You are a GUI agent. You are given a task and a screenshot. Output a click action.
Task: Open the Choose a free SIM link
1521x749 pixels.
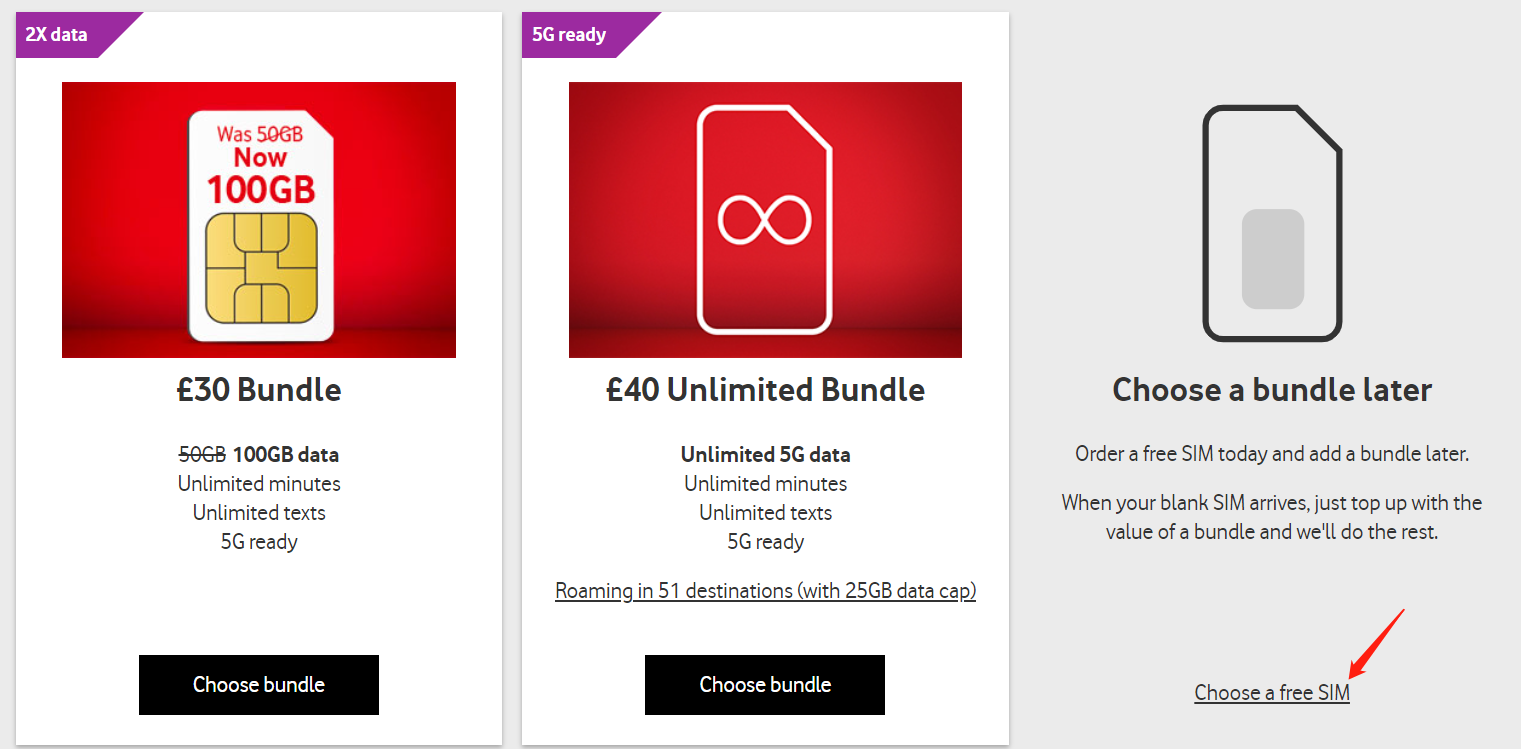coord(1272,693)
